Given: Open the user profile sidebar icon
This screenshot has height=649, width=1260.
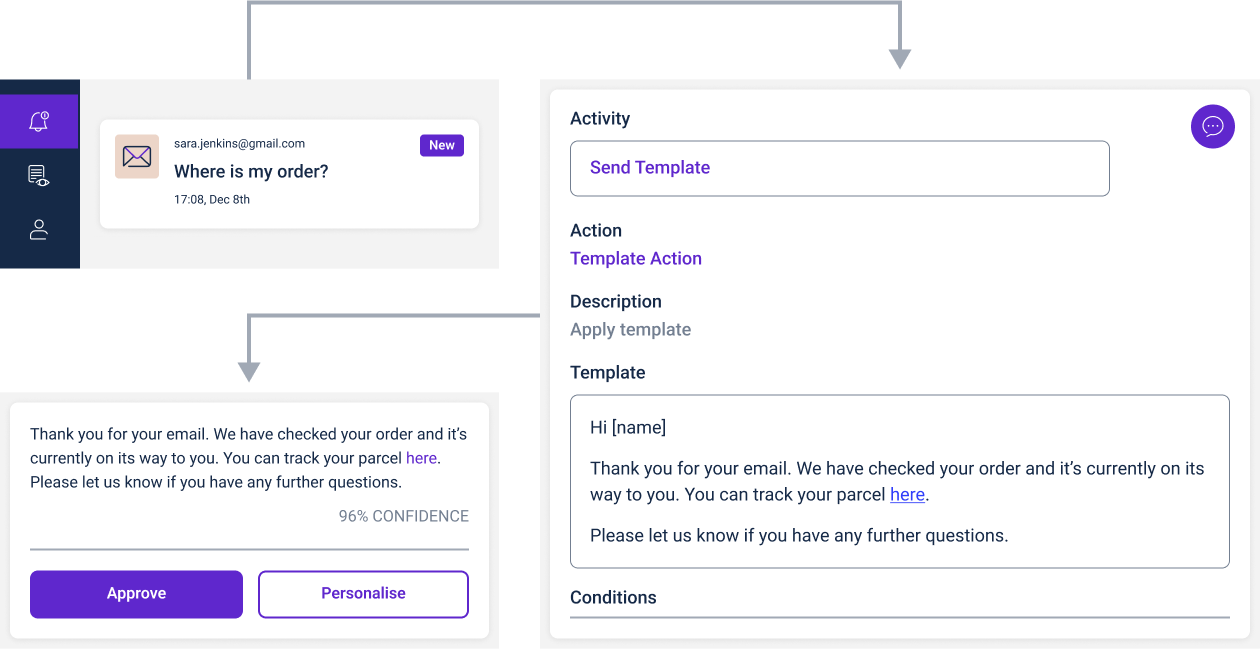Looking at the screenshot, I should click(x=39, y=229).
